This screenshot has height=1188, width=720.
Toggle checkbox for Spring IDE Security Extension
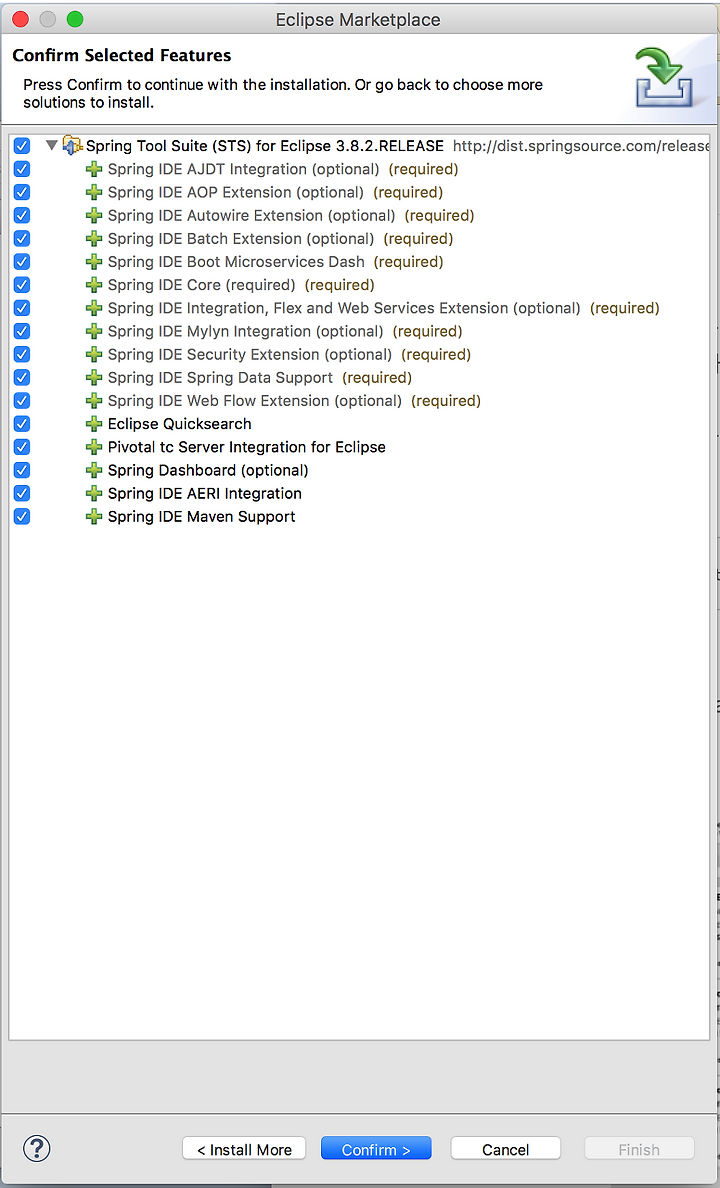pyautogui.click(x=22, y=354)
